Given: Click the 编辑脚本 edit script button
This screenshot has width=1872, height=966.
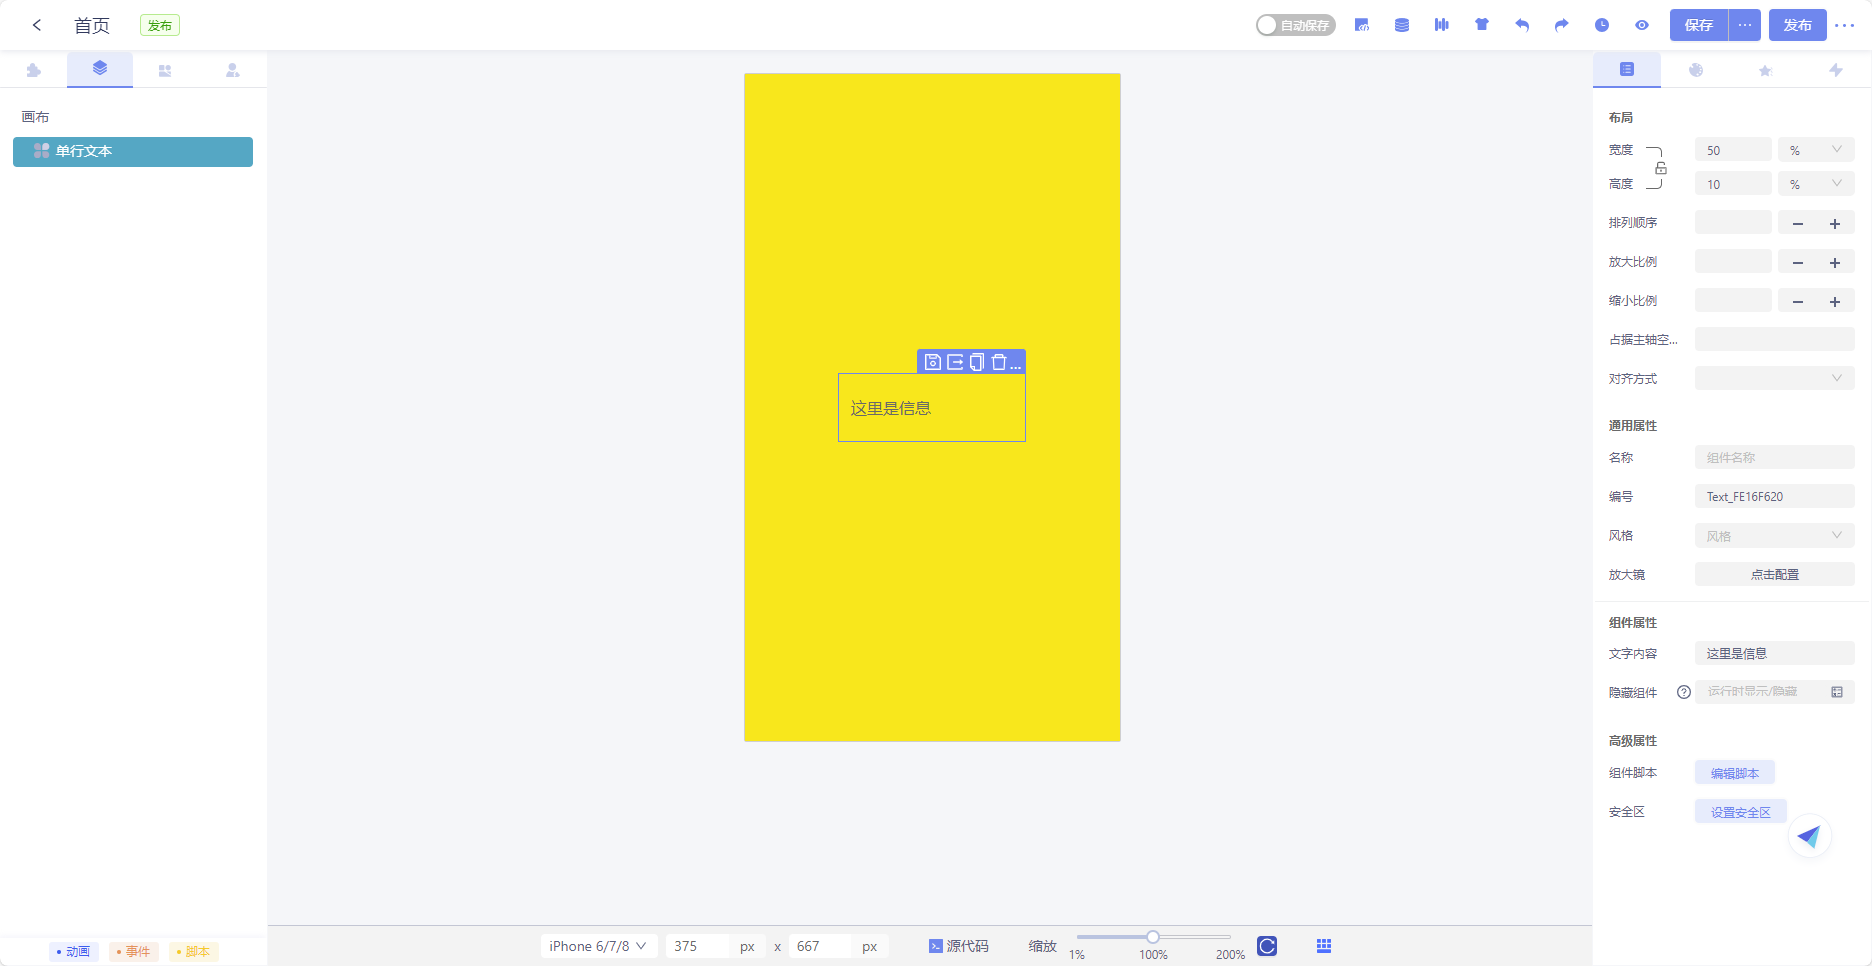Looking at the screenshot, I should tap(1735, 772).
